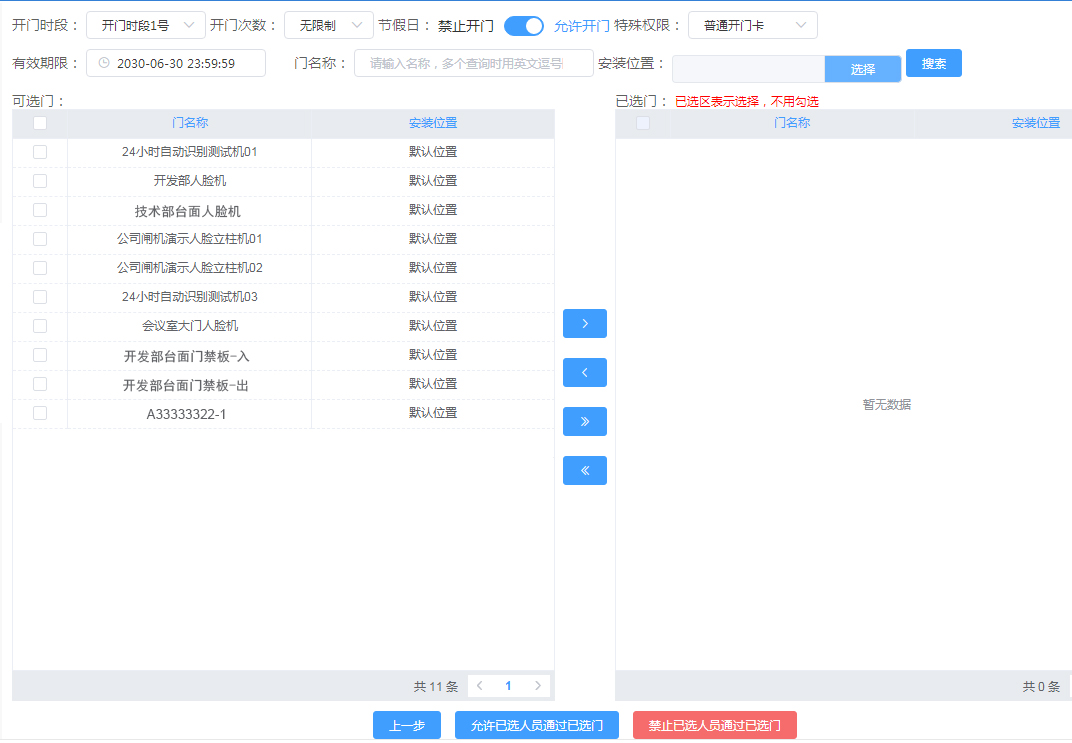Tick the checkbox for A33333322-1
The height and width of the screenshot is (743, 1072).
(40, 413)
